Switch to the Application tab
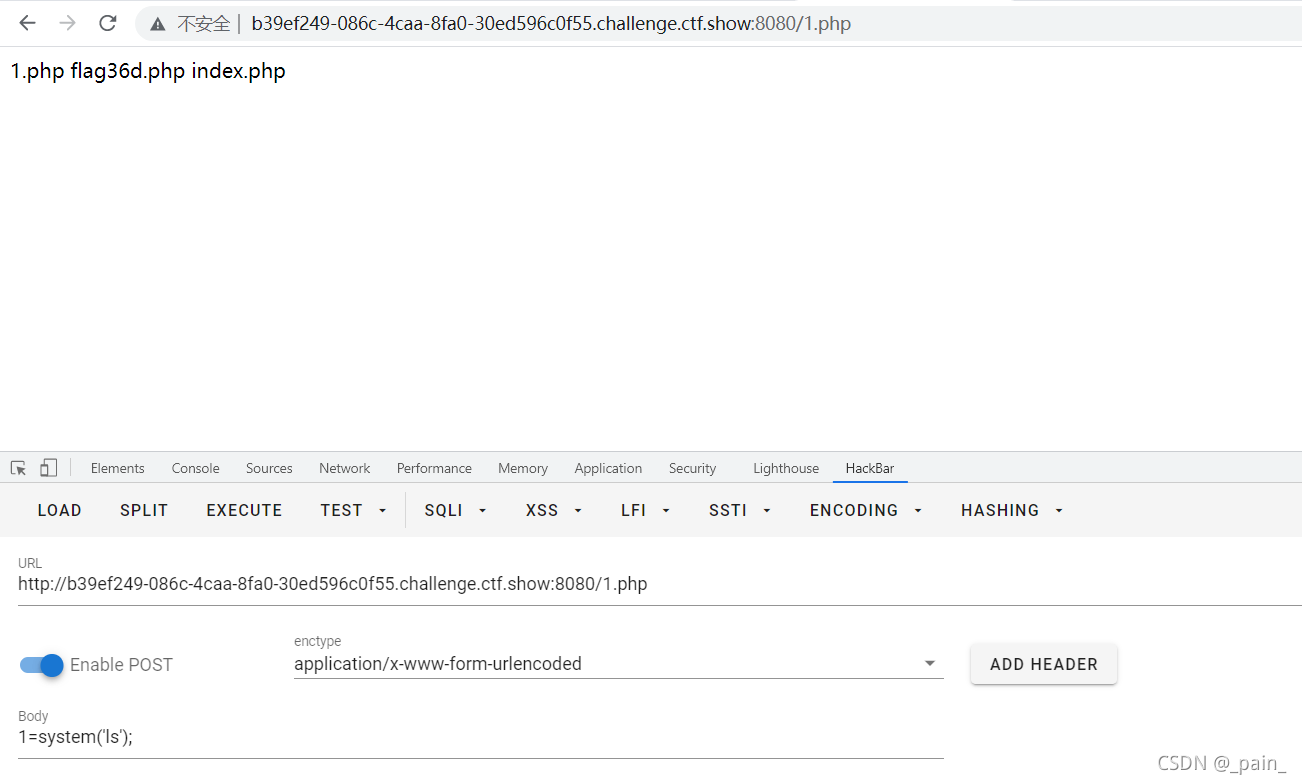The image size is (1302, 784). (608, 468)
